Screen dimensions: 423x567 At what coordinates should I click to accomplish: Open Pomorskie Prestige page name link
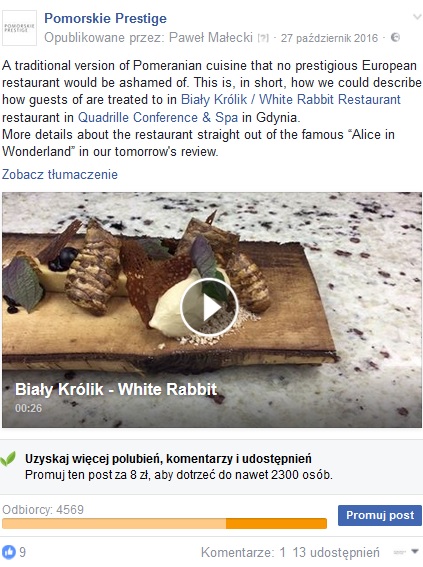[x=106, y=18]
